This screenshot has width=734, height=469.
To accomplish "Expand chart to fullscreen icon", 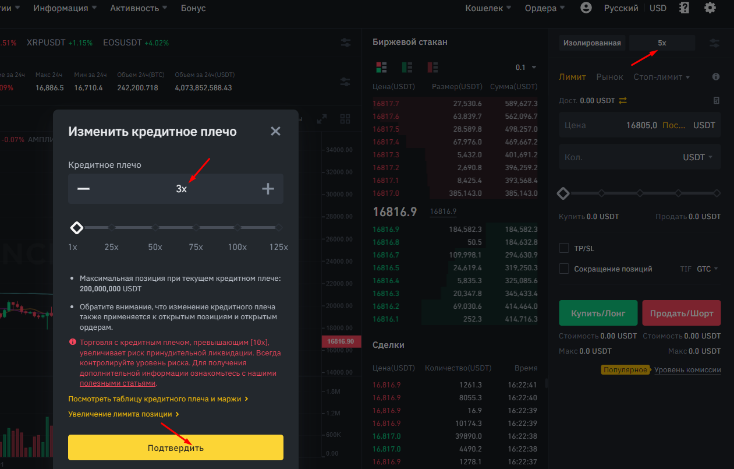I will (322, 119).
